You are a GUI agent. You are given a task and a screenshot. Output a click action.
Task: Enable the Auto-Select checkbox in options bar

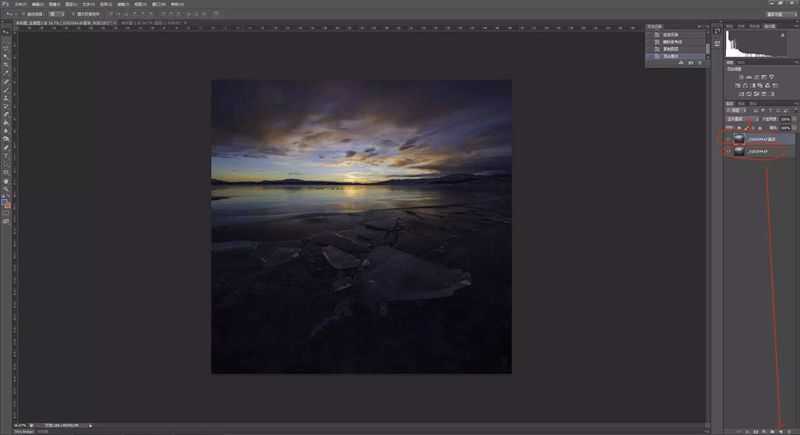tap(23, 14)
